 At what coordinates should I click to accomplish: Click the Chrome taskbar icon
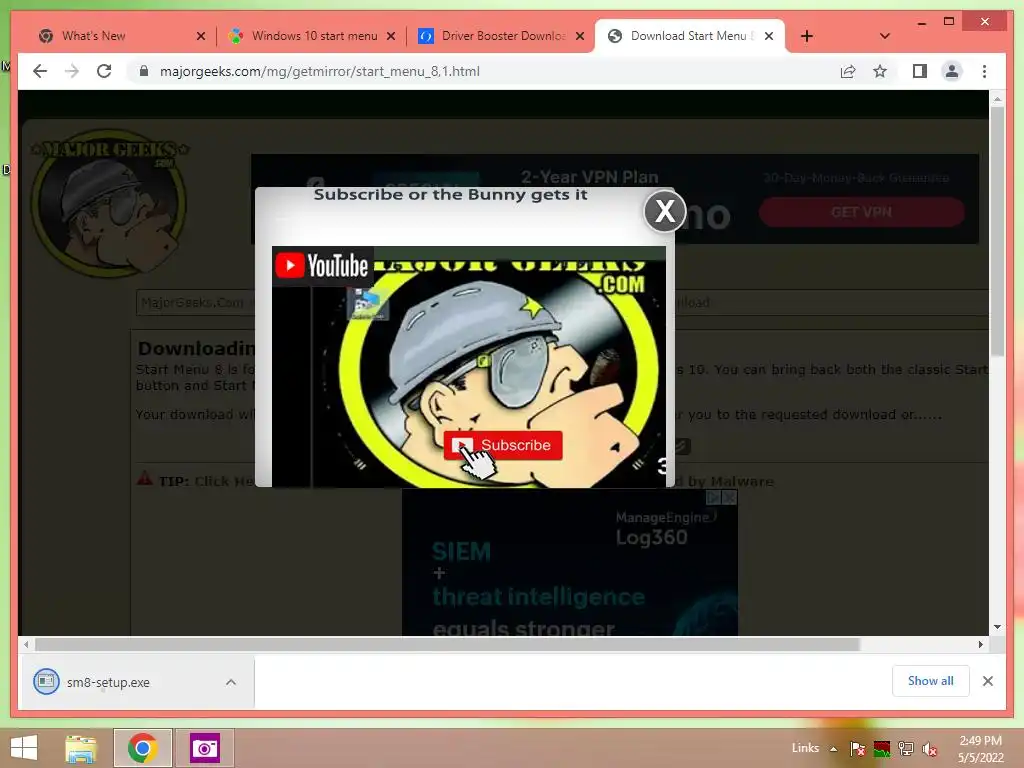point(142,748)
